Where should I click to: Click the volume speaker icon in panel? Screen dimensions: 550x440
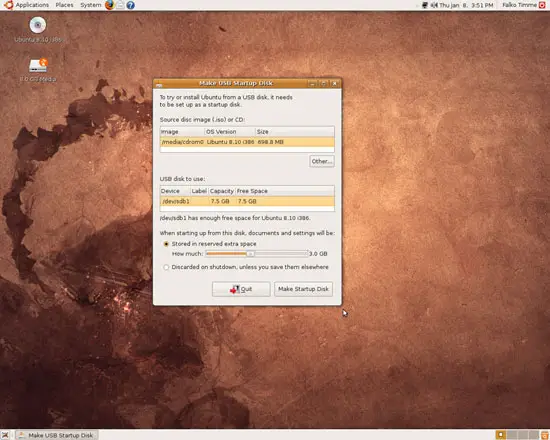[x=434, y=5]
